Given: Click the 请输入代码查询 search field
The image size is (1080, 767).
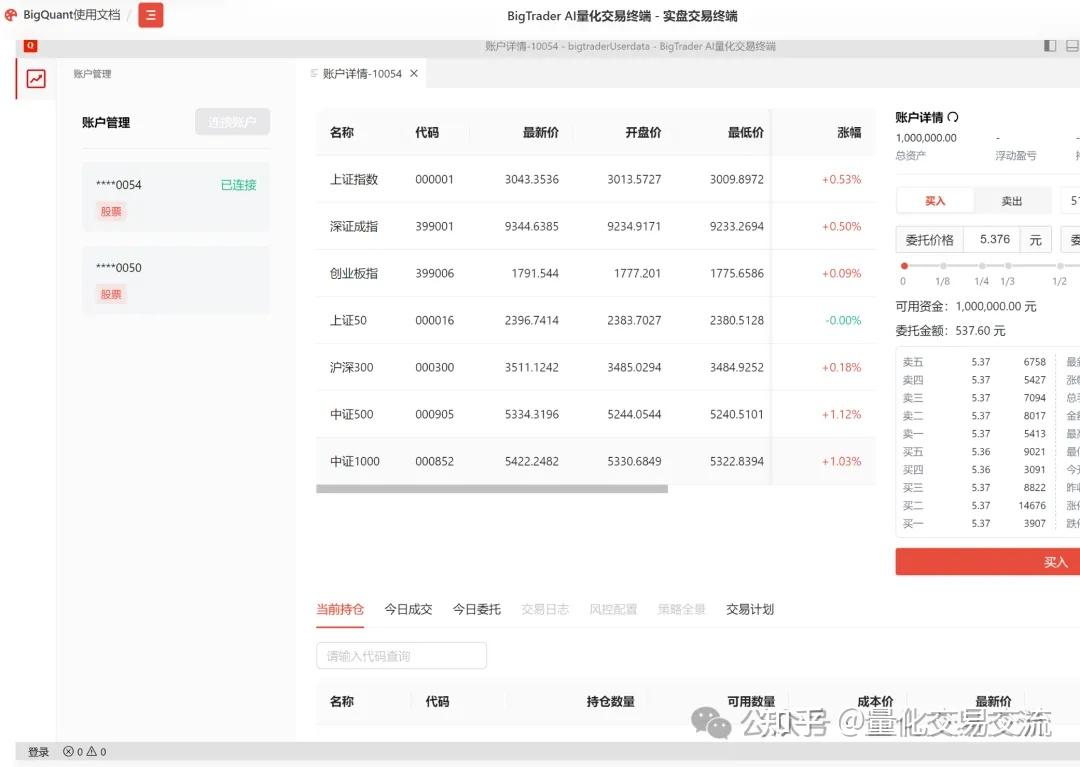Looking at the screenshot, I should (x=400, y=655).
